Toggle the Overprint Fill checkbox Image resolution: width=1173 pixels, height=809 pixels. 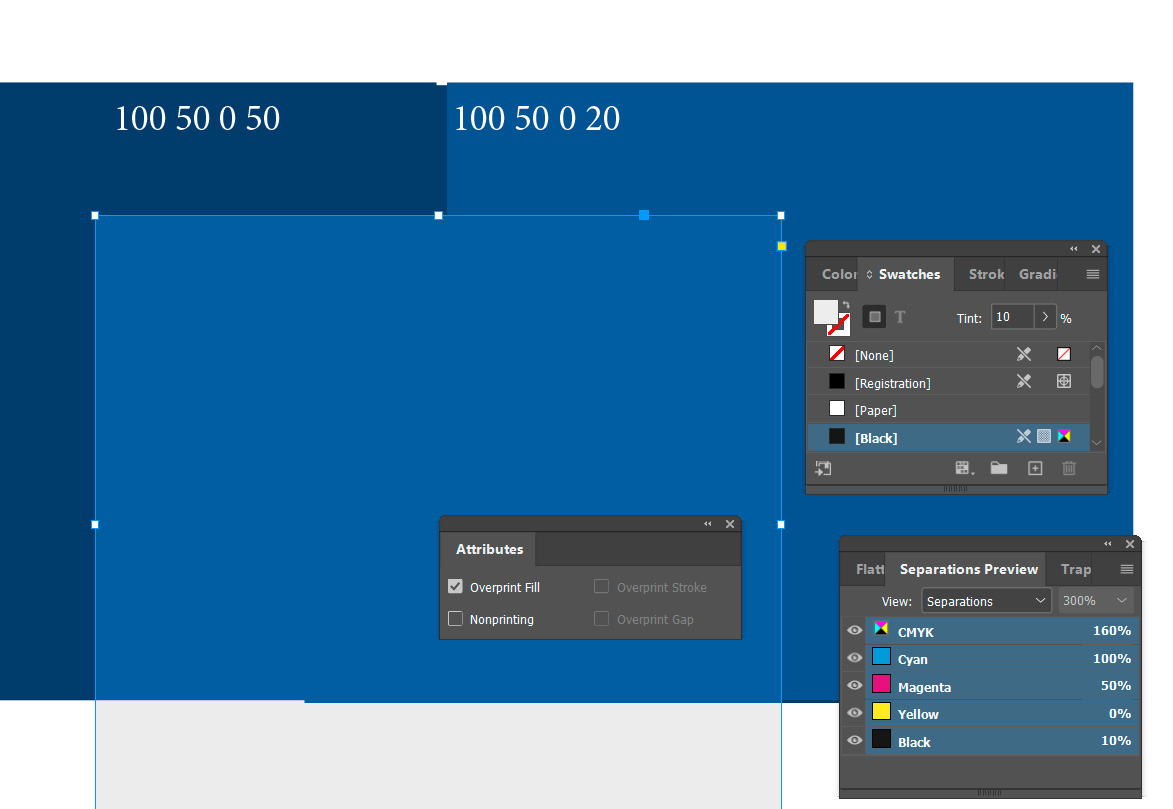455,587
